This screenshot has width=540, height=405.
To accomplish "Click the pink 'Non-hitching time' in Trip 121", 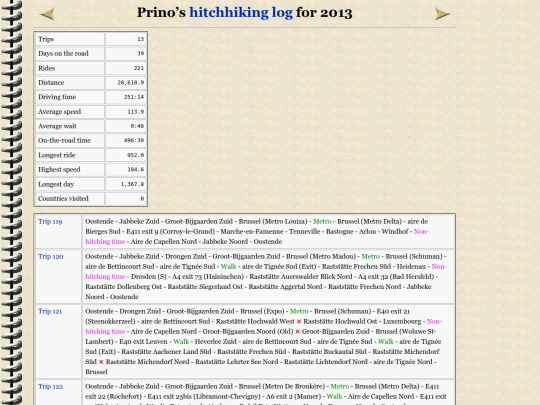I will coord(434,321).
